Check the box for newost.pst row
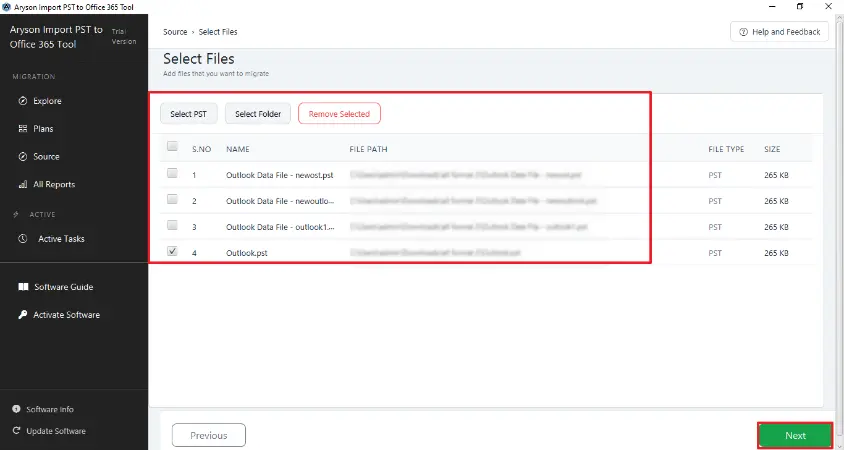The image size is (844, 450). pos(172,173)
